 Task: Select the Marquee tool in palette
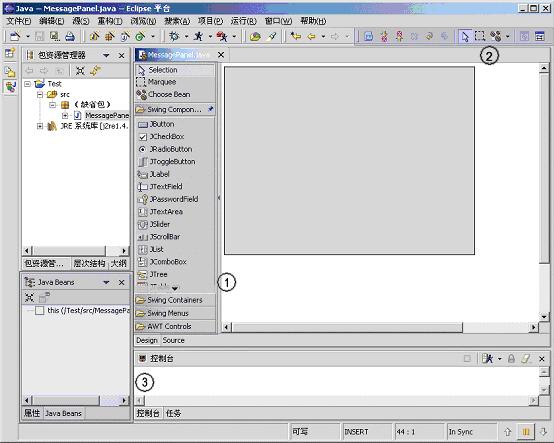coord(156,82)
